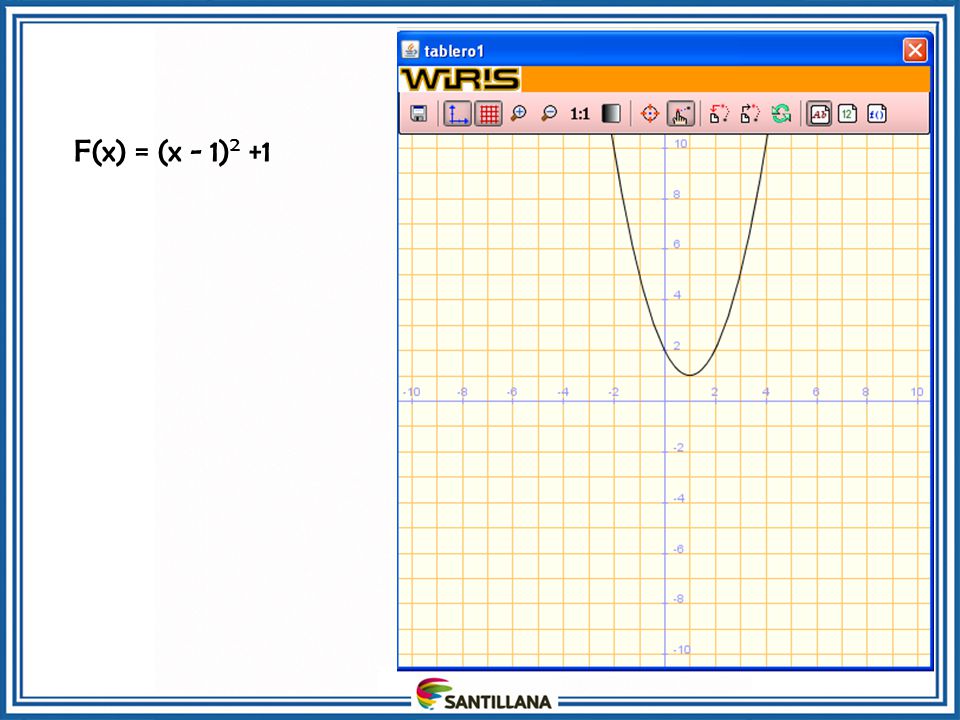Click the parabola vertex on the graph
Viewport: 960px width, 720px height.
690,375
